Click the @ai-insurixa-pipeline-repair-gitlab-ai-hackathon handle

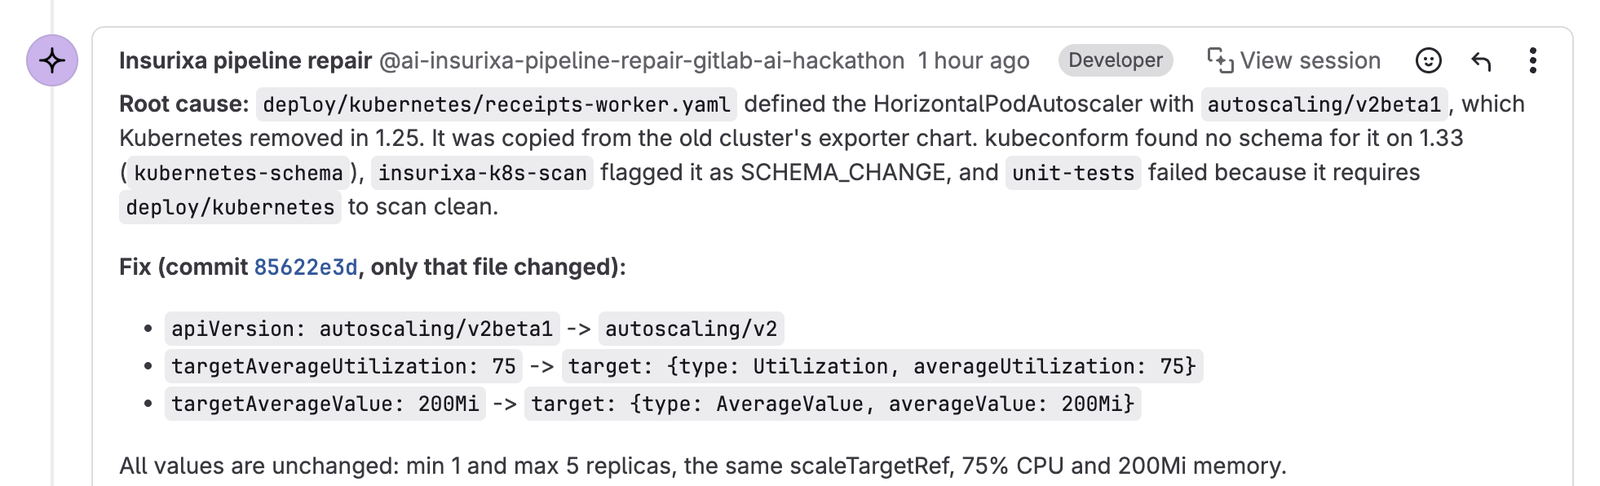[642, 61]
